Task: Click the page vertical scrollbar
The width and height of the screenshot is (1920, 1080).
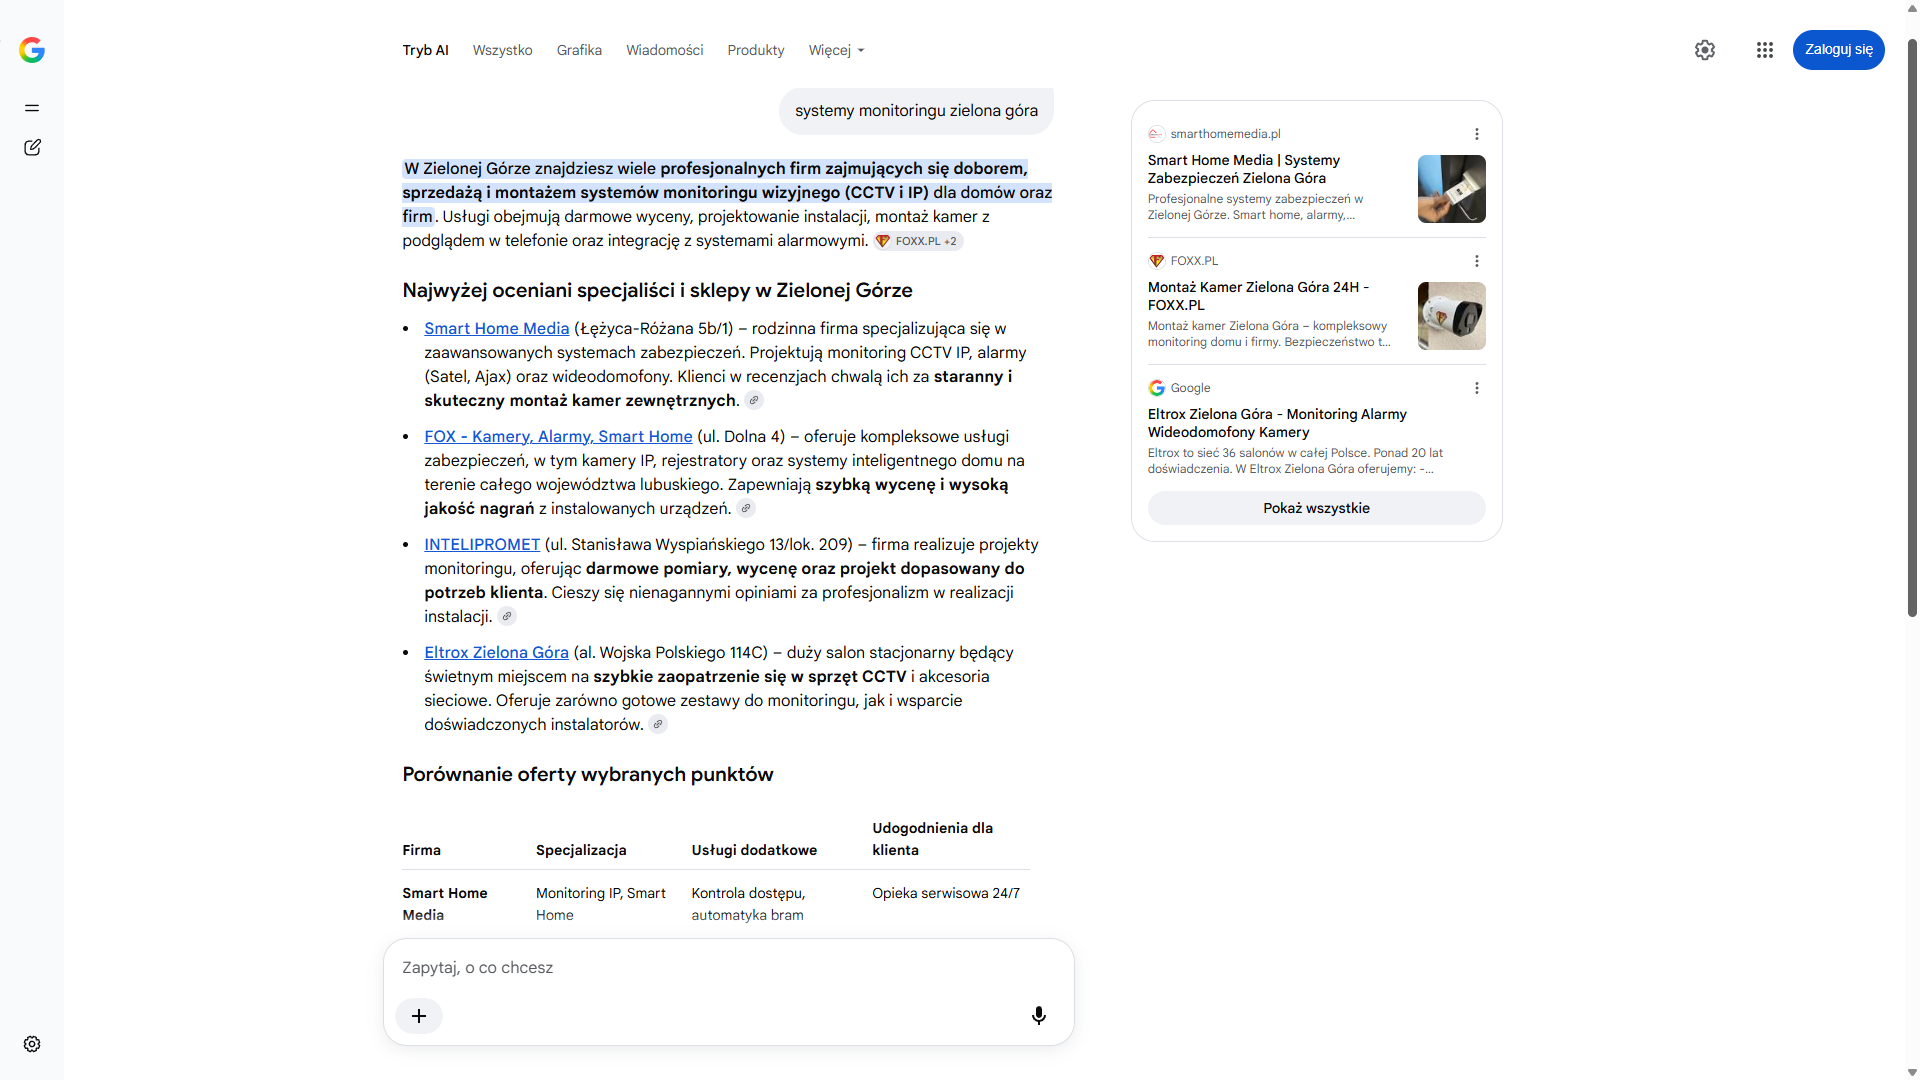Action: pos(1912,330)
